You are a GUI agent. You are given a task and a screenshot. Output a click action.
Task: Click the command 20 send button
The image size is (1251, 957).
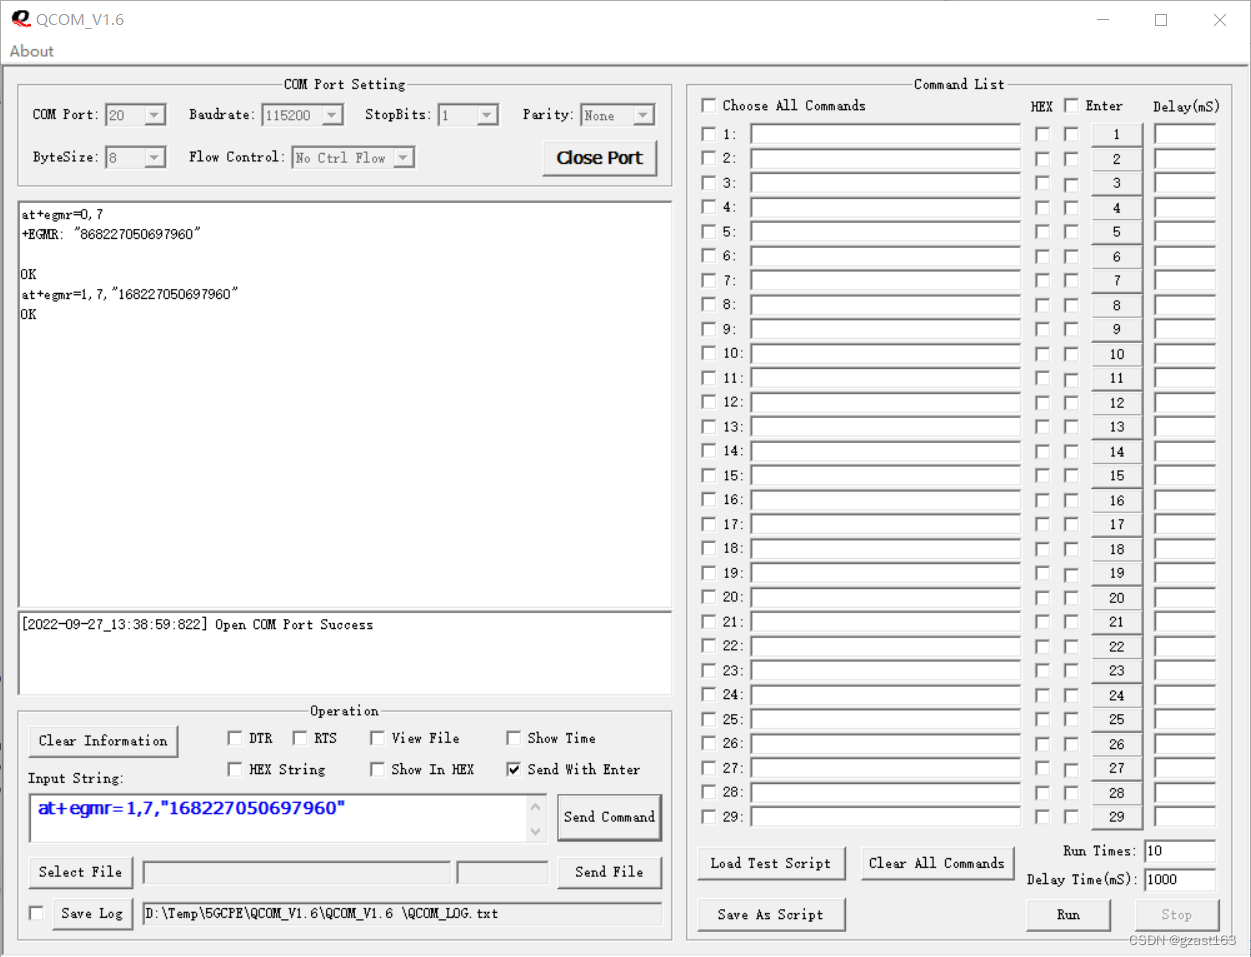pyautogui.click(x=1117, y=598)
